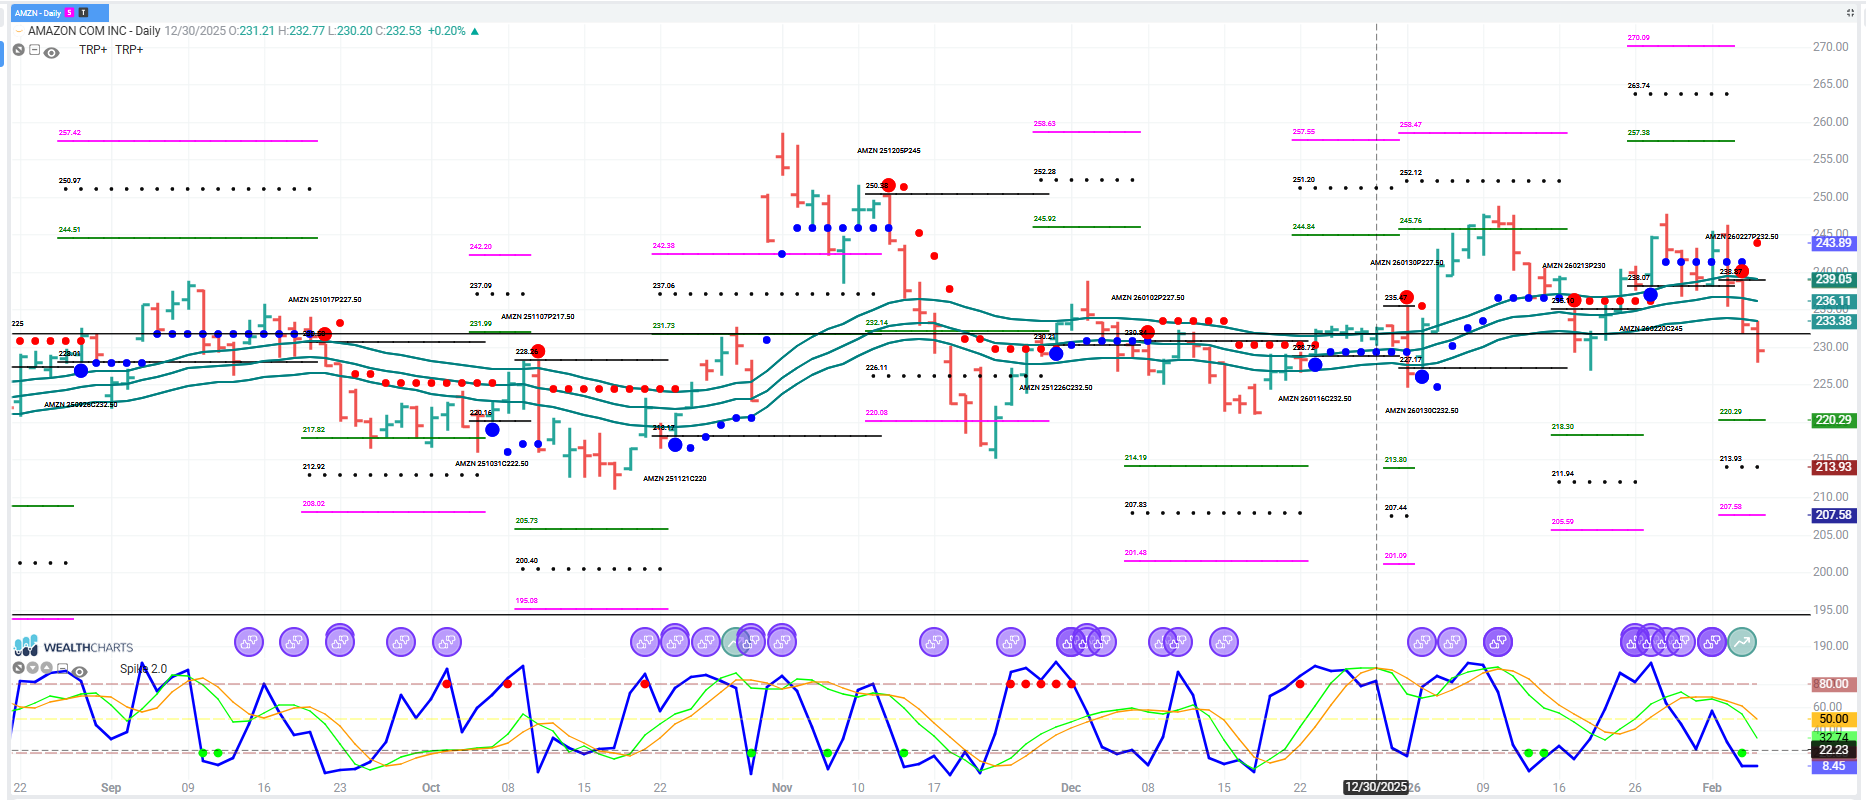
Task: Click the WealthCharts logo
Action: pyautogui.click(x=73, y=646)
